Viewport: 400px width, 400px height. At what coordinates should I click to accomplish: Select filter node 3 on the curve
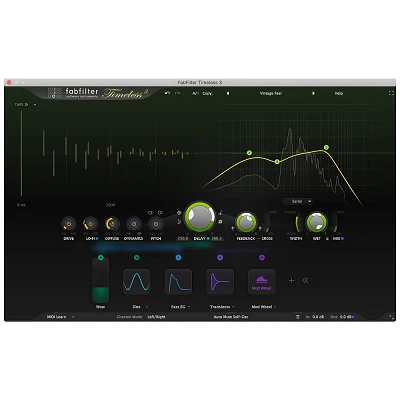coord(326,147)
